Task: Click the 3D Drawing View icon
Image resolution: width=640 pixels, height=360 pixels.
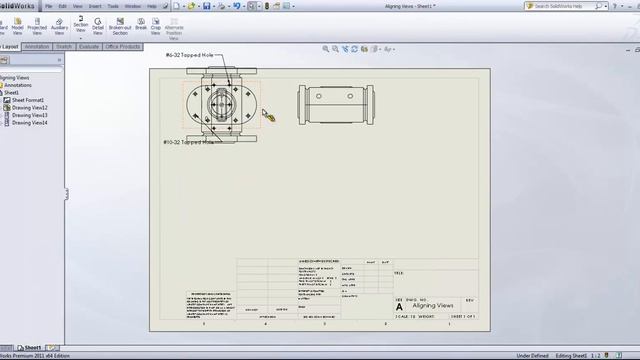Action: coord(364,49)
